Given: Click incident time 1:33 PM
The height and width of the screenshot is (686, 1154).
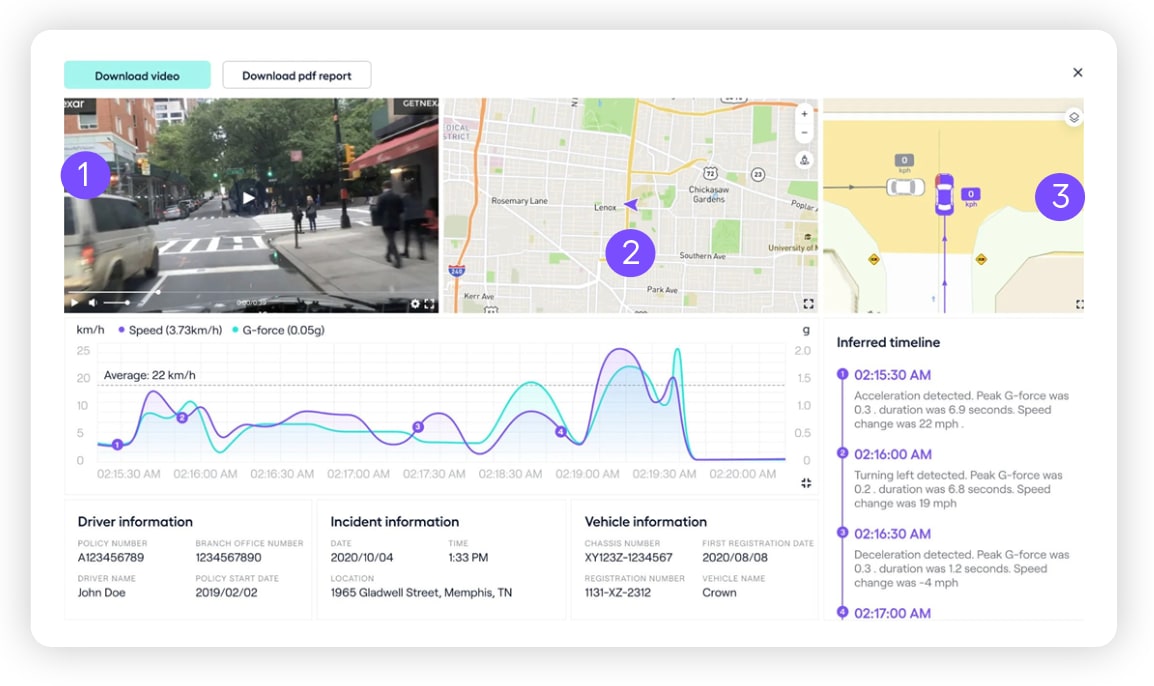Looking at the screenshot, I should coord(468,557).
